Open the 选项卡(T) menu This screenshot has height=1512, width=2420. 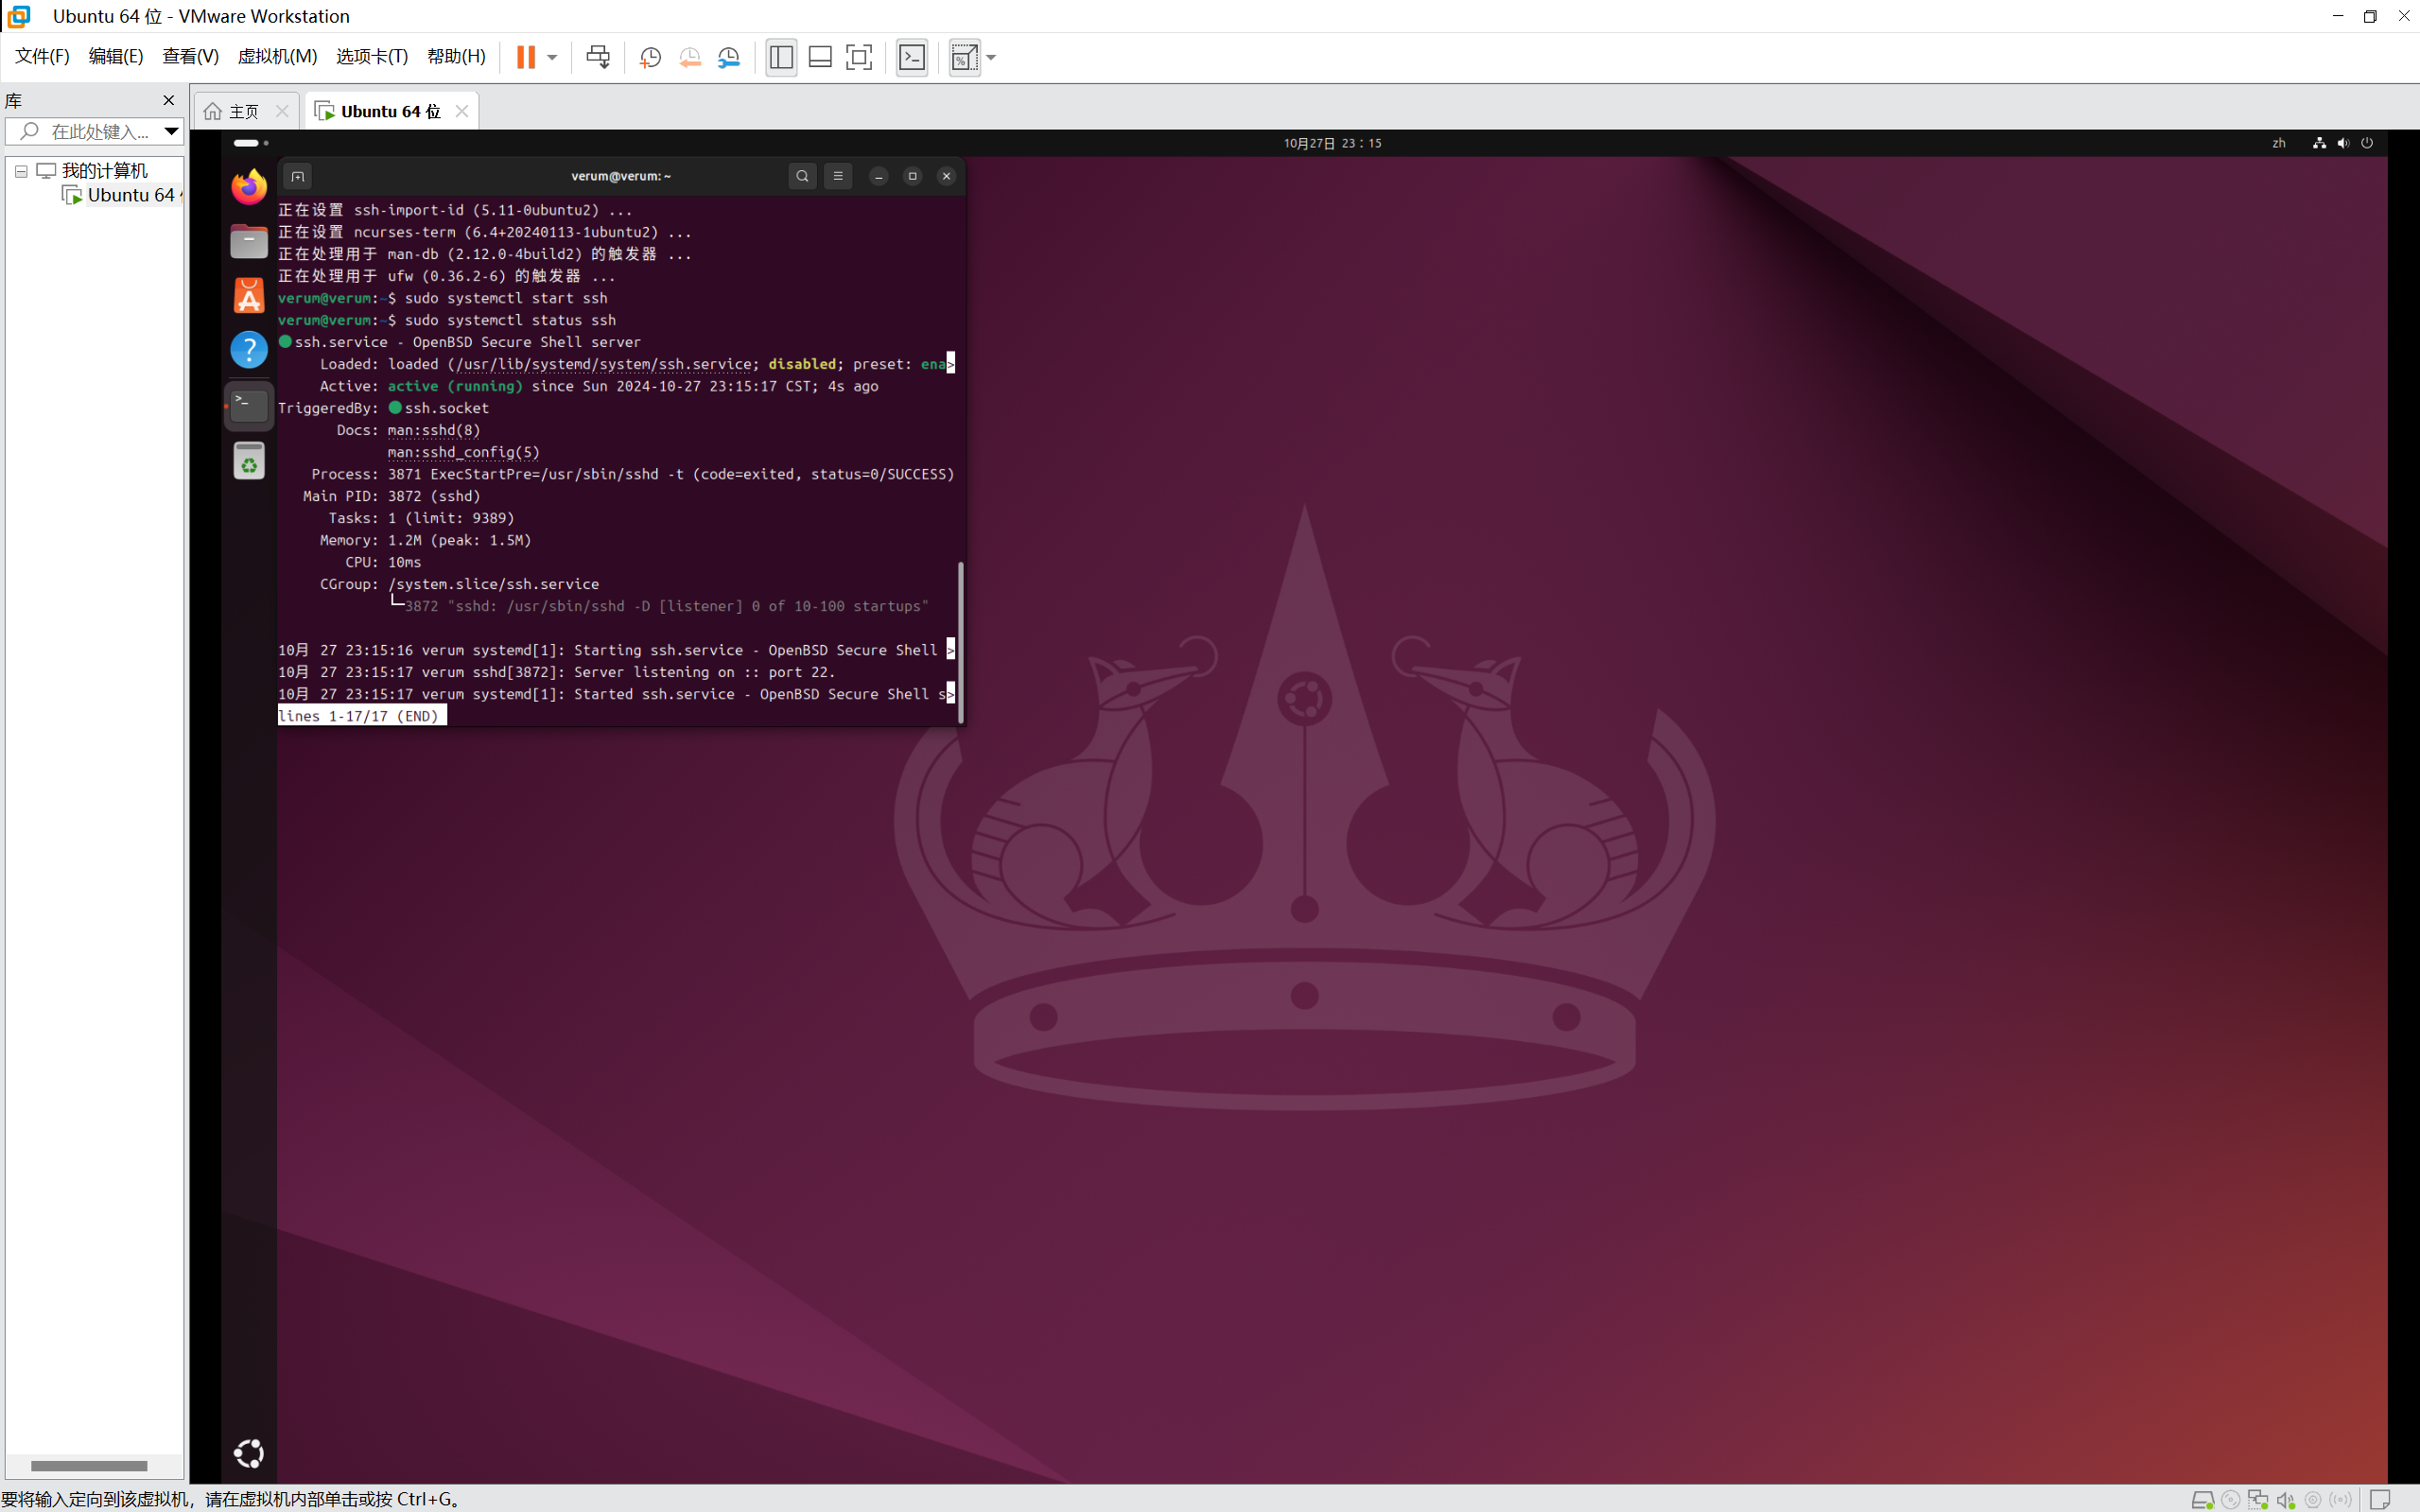pos(372,56)
